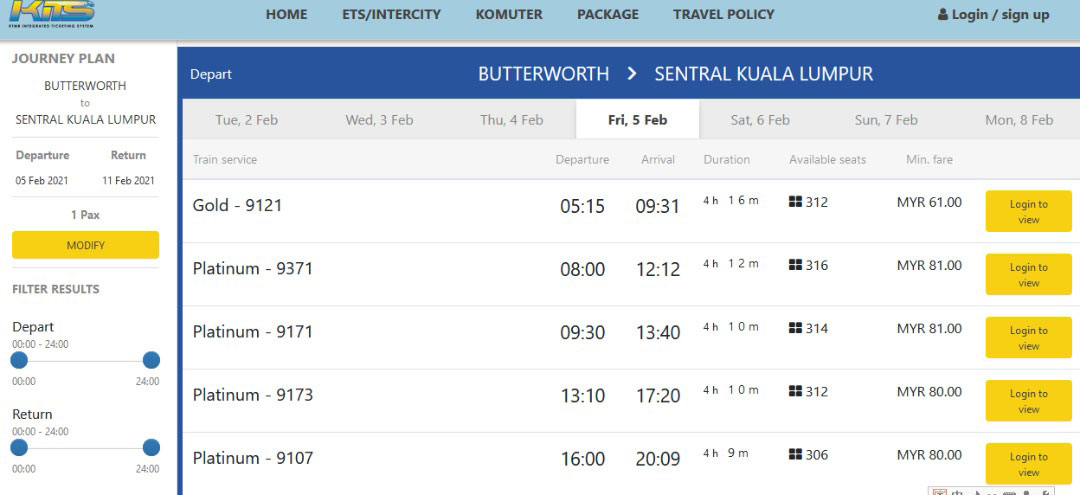Click Login to view for Platinum - 9173
This screenshot has height=495, width=1080.
(1028, 401)
